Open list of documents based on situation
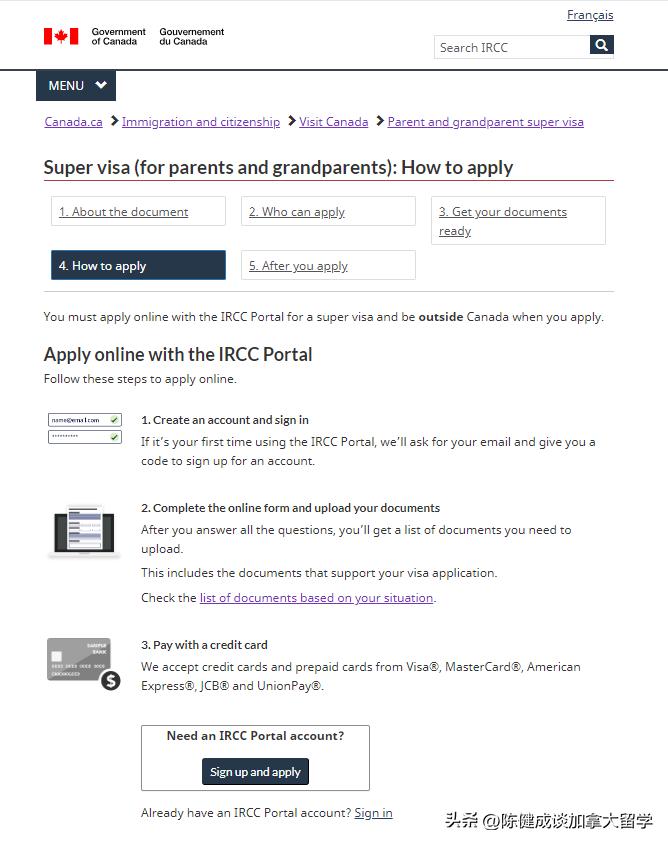 [317, 598]
